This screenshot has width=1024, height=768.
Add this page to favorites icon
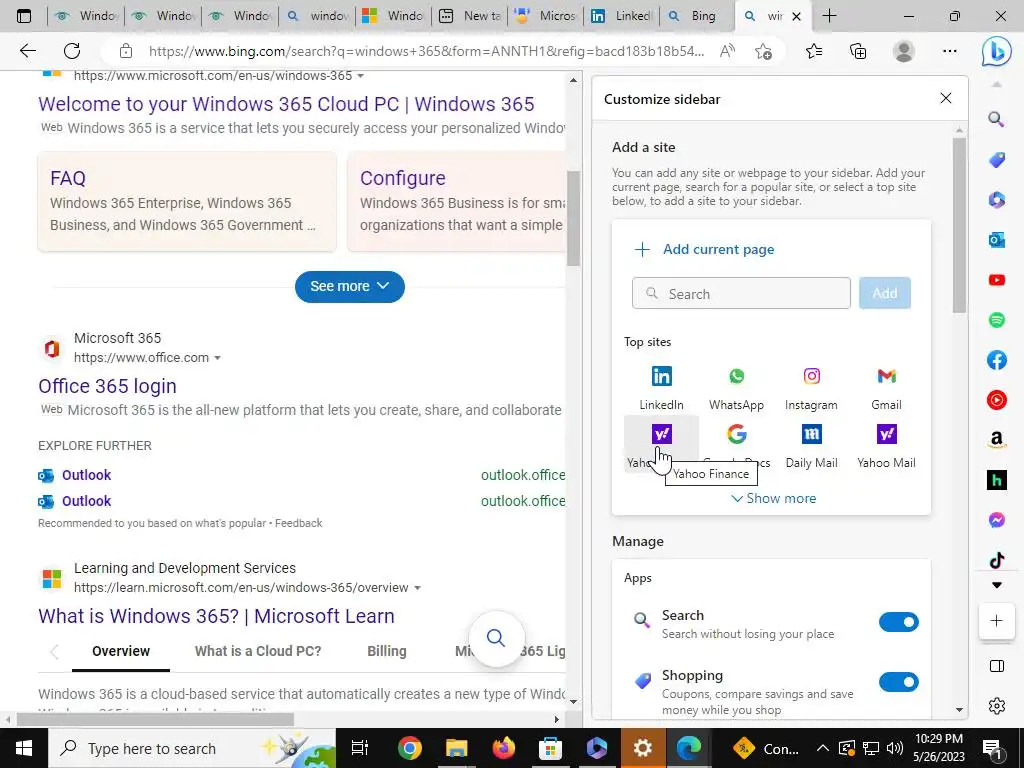[x=763, y=51]
